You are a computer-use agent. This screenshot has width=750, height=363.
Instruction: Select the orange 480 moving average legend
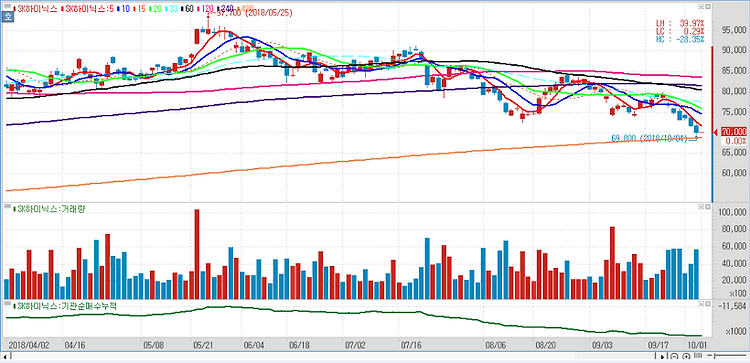[245, 9]
